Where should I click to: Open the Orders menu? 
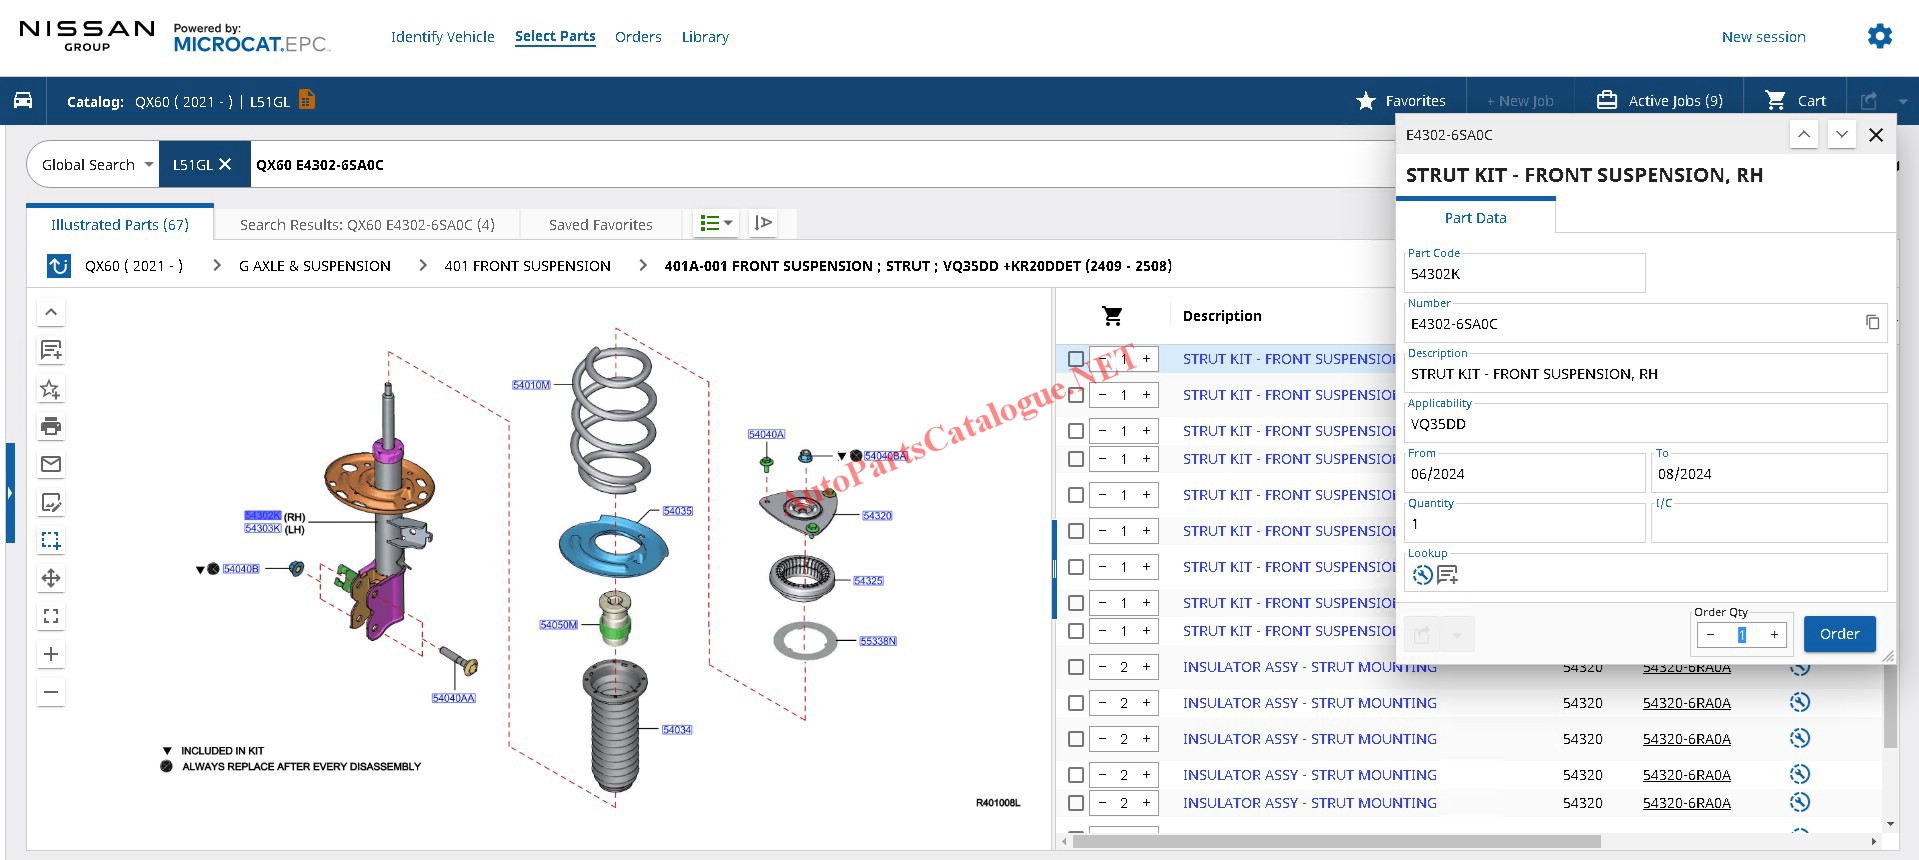[638, 37]
